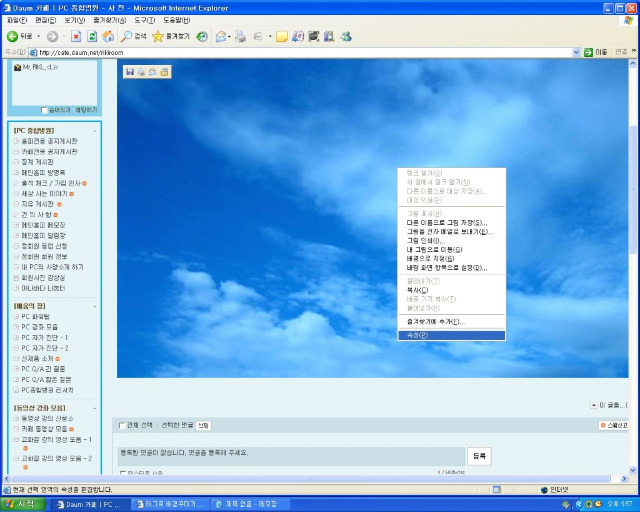Screen dimensions: 640x512
Task: Click the vertical scrollbar up arrow
Action: 633,63
